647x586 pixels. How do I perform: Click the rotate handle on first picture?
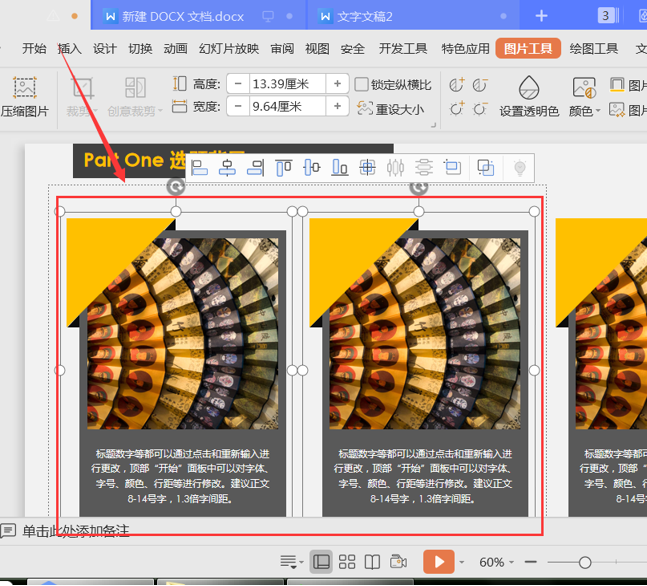[x=176, y=187]
